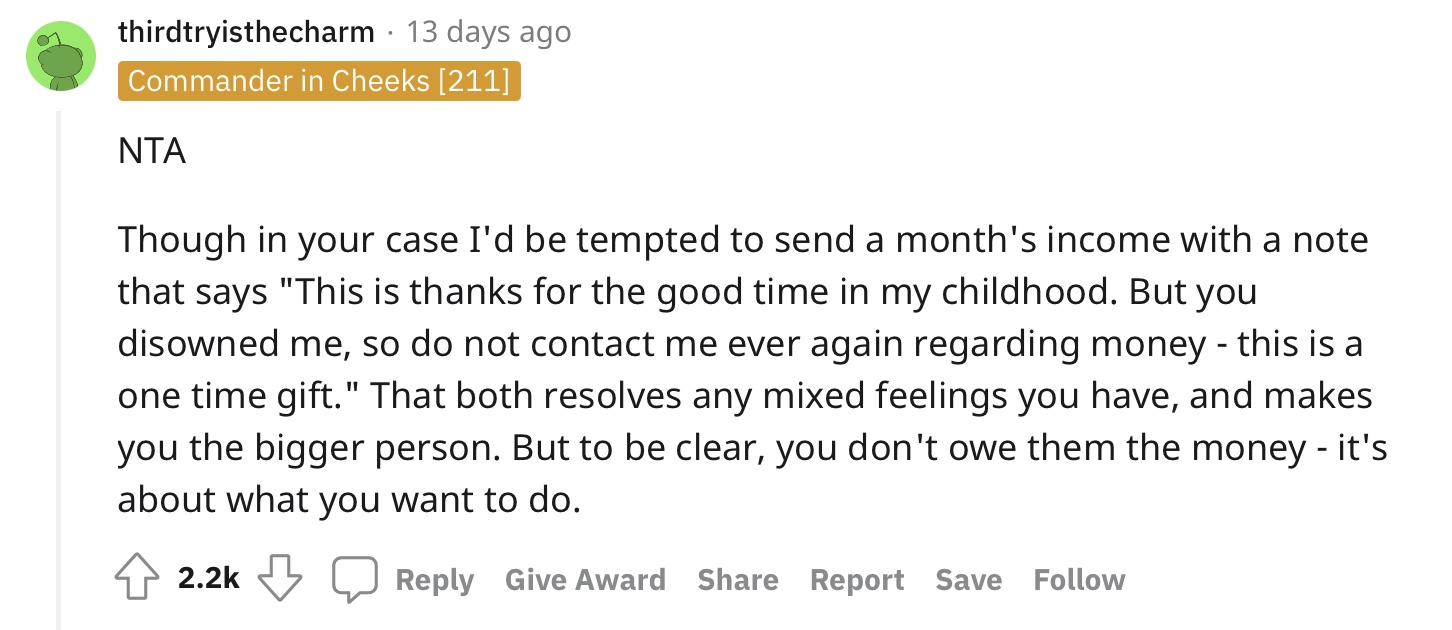Upvote the comment by thirdtryisthecharm
This screenshot has height=630, width=1452.
click(139, 579)
